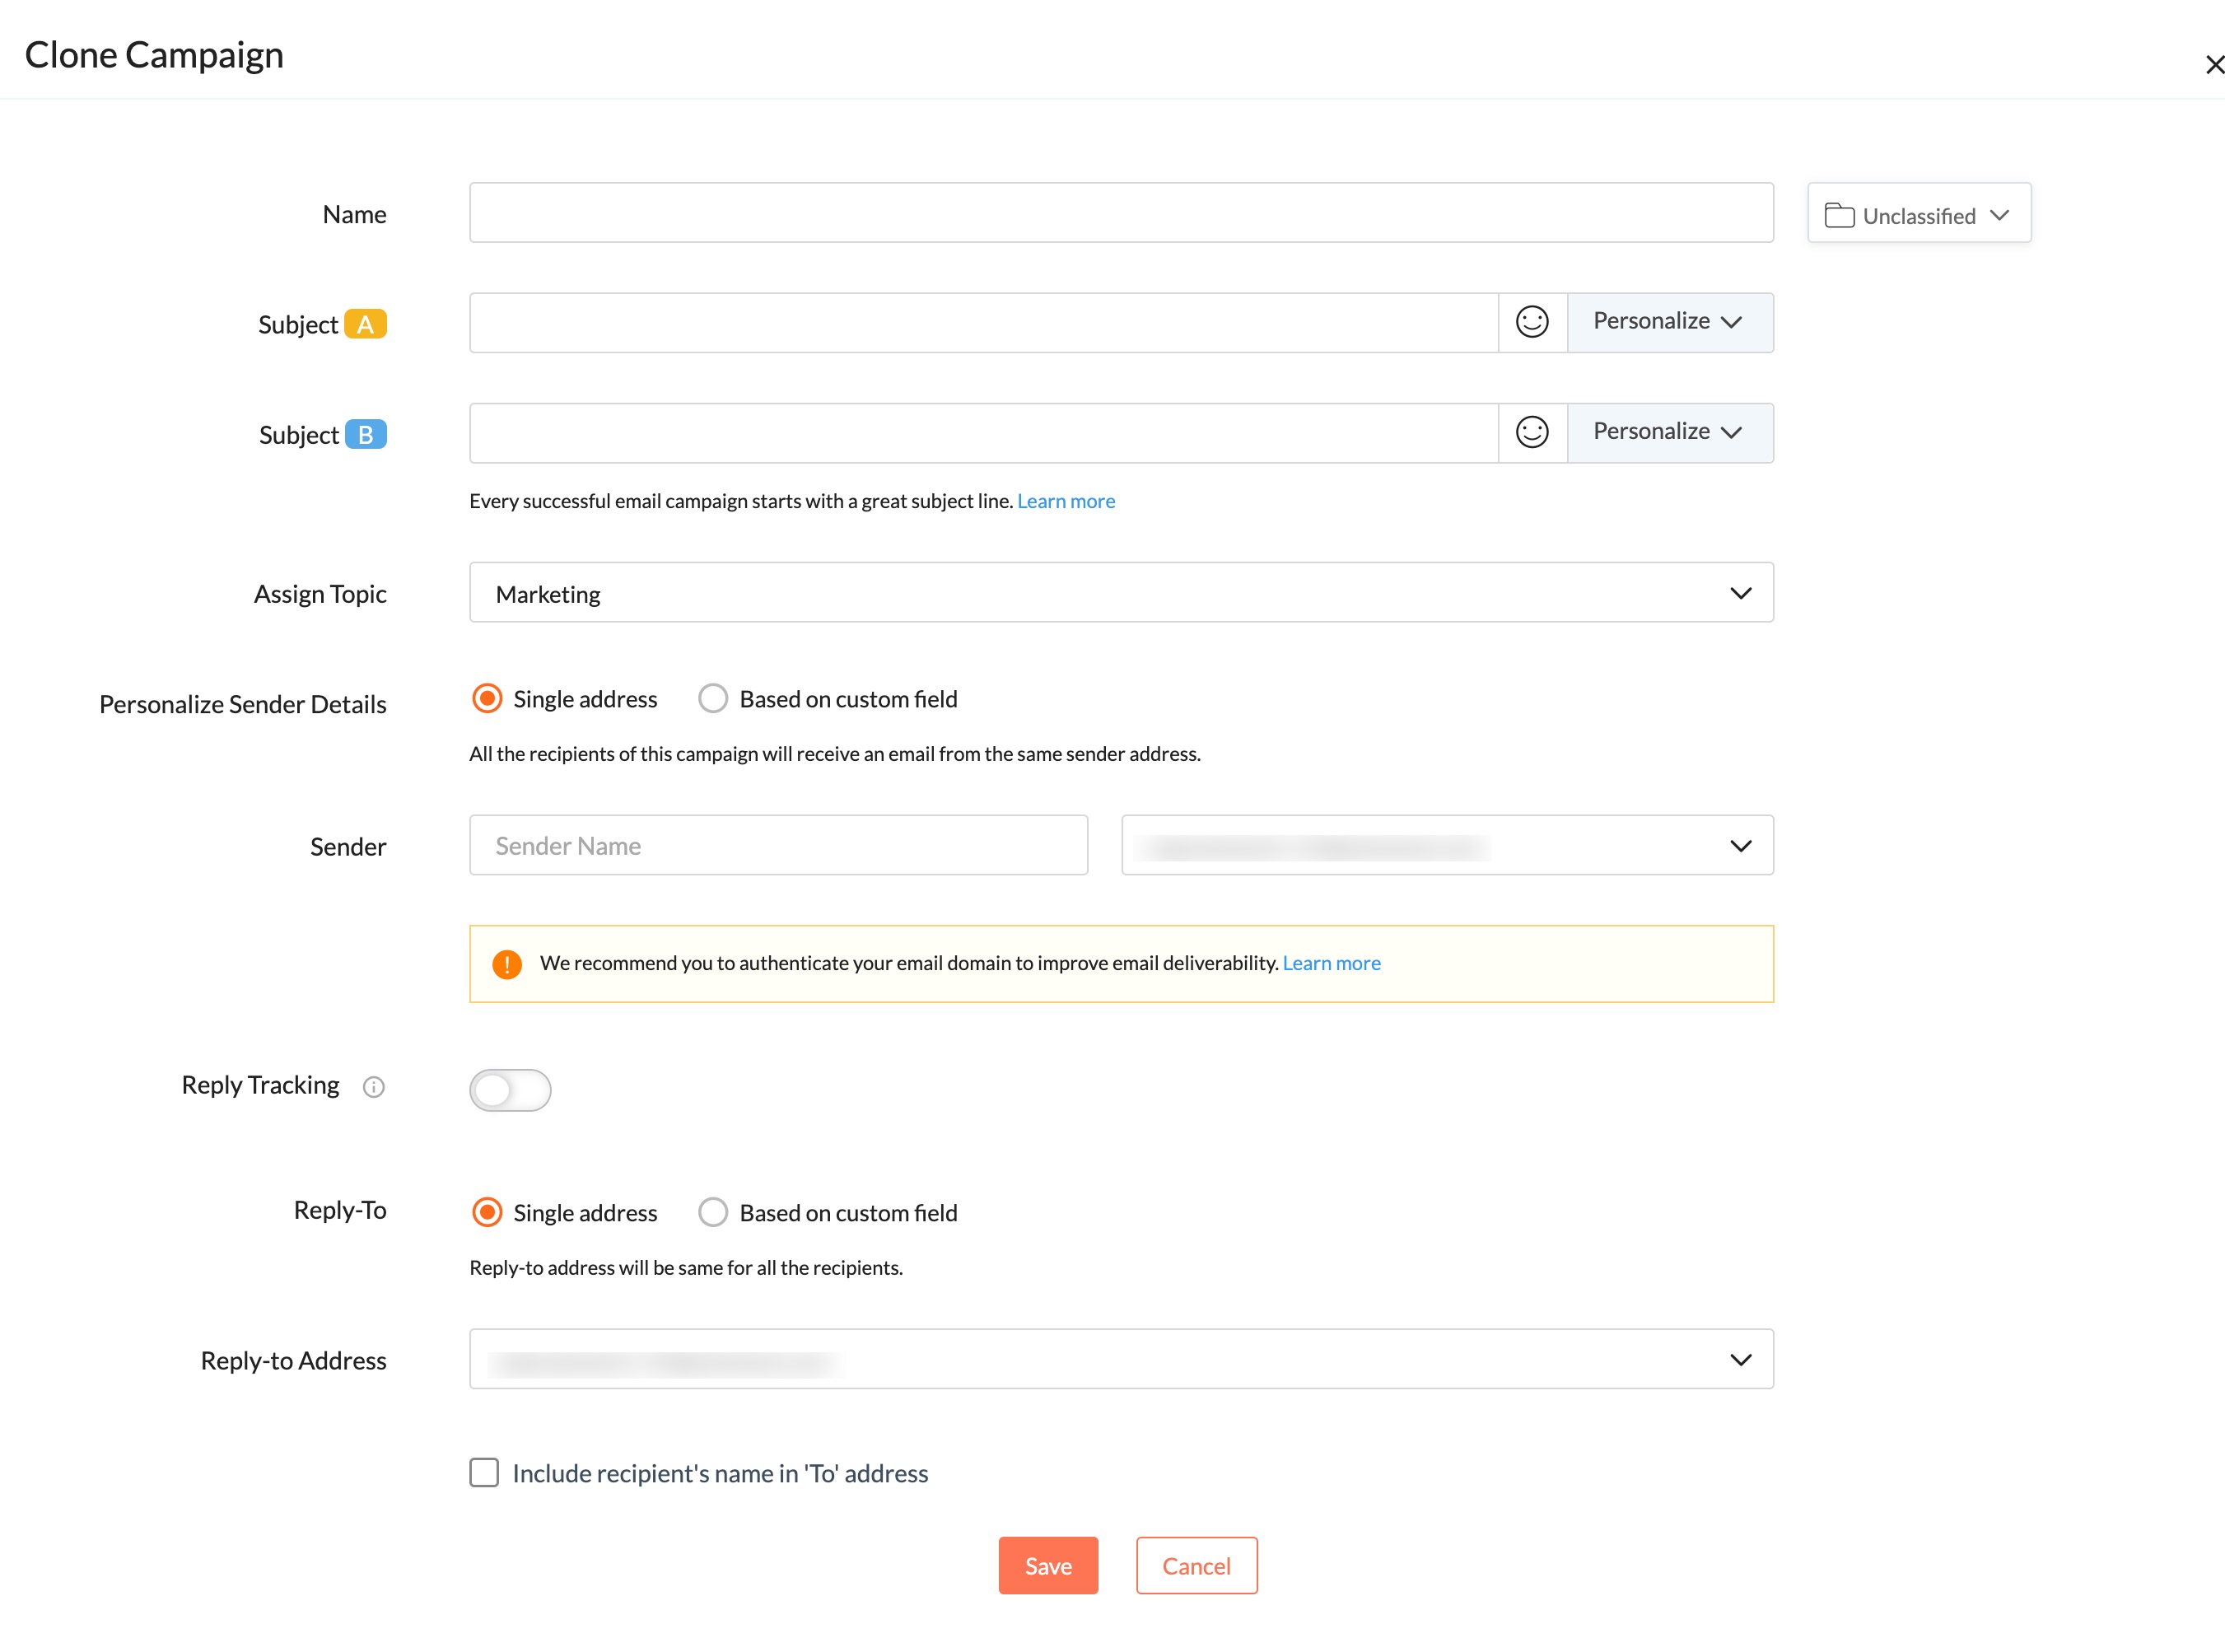Select Based on custom field for Reply-To
2225x1652 pixels.
(x=713, y=1212)
